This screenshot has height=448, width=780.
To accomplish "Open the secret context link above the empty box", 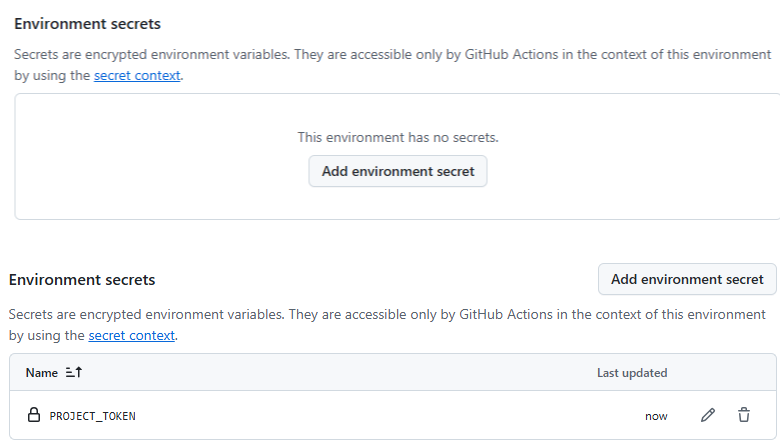I will point(137,75).
